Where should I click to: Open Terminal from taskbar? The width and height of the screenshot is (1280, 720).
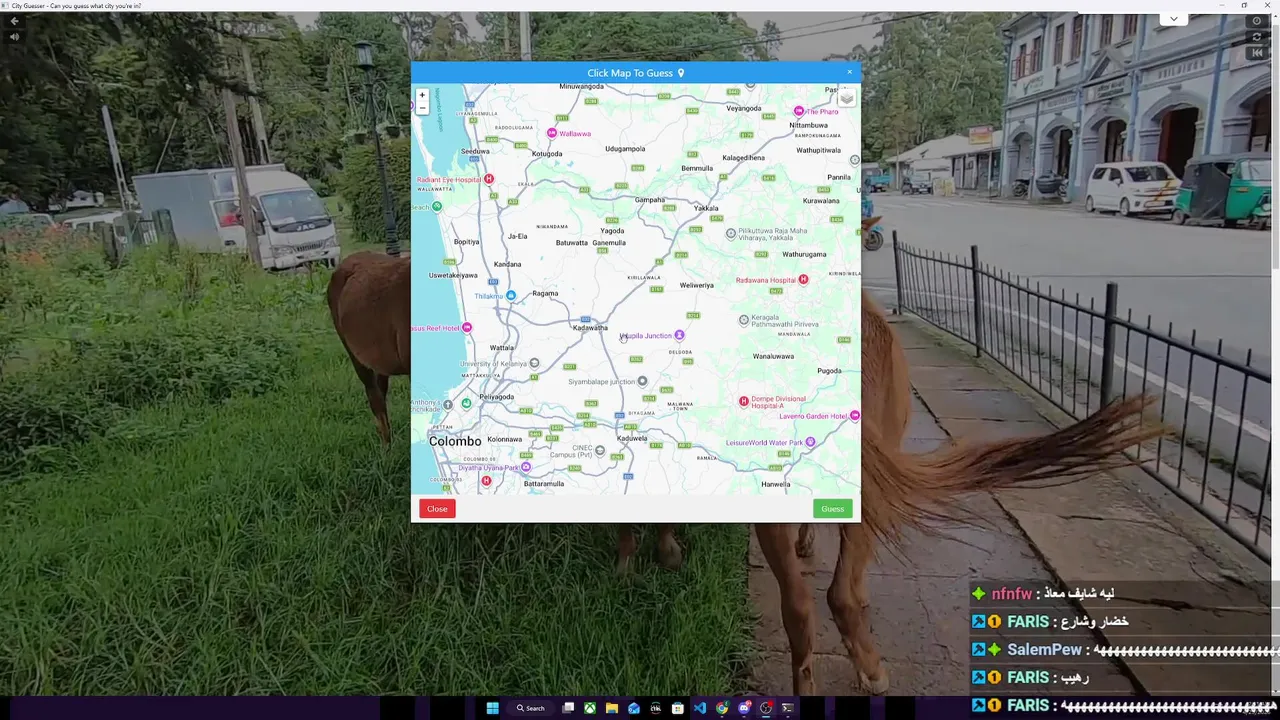click(x=788, y=708)
